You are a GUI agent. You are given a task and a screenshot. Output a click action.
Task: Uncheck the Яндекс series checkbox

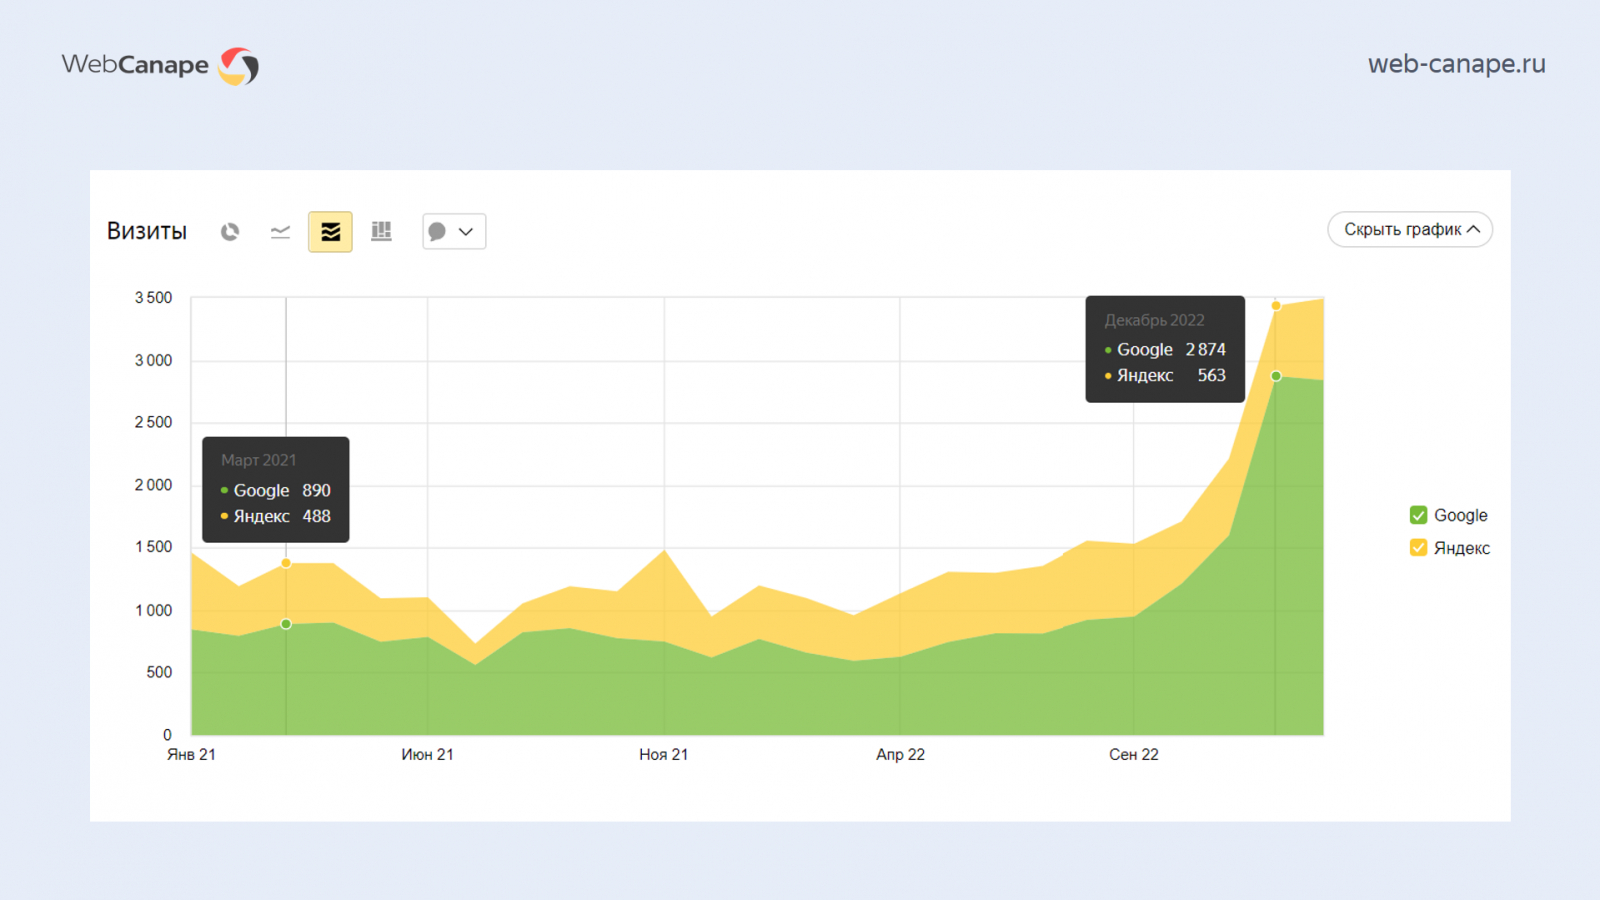(x=1418, y=548)
